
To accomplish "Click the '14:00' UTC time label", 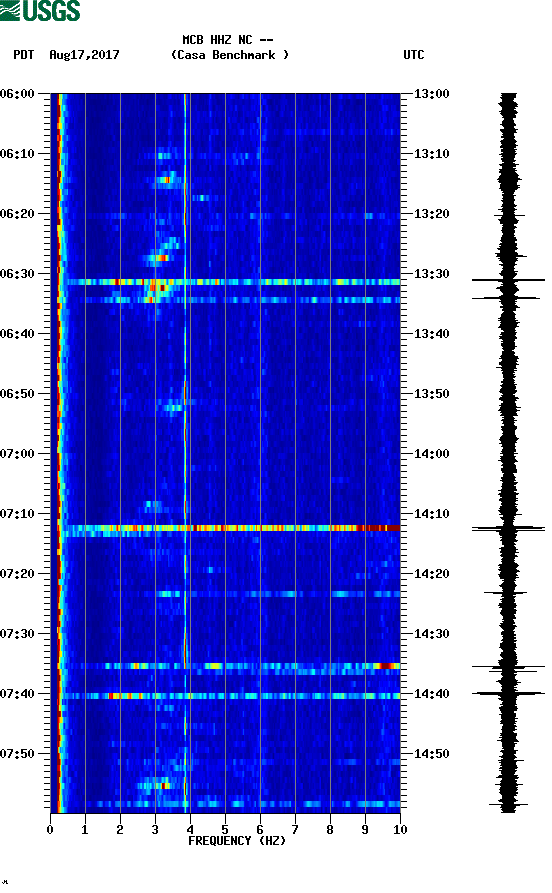I will [x=431, y=454].
